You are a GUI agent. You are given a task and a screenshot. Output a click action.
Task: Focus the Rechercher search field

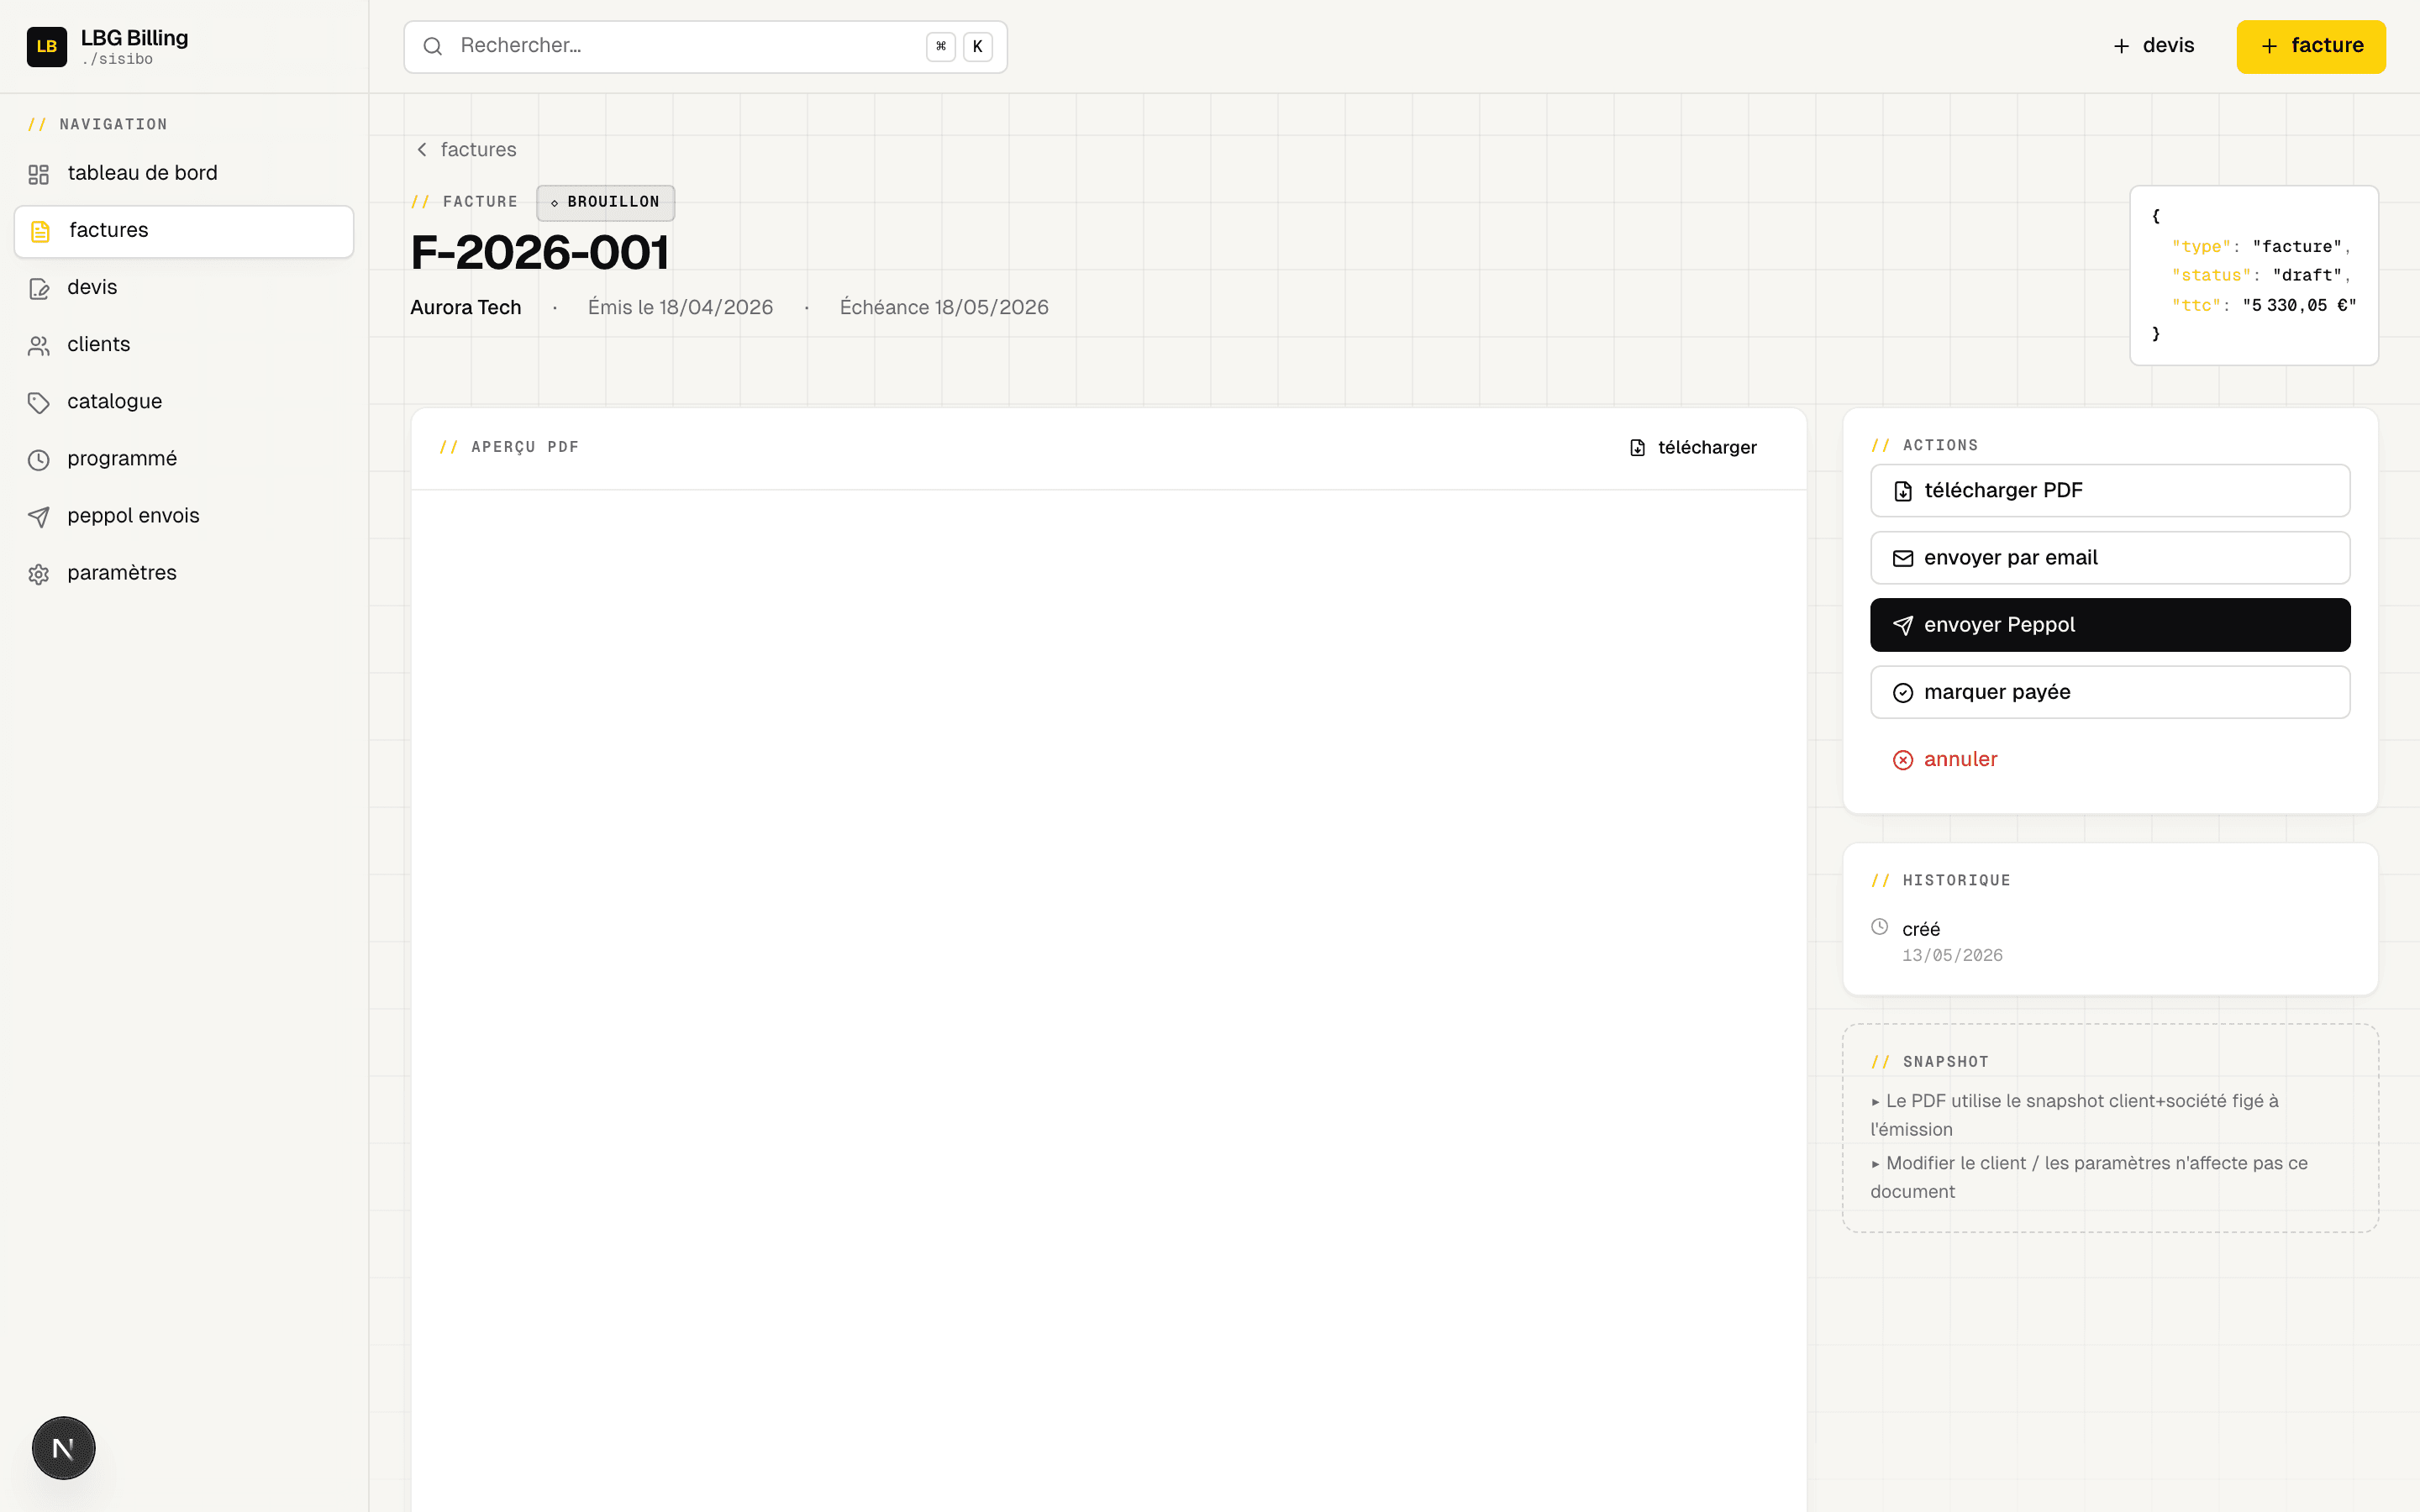click(x=705, y=46)
